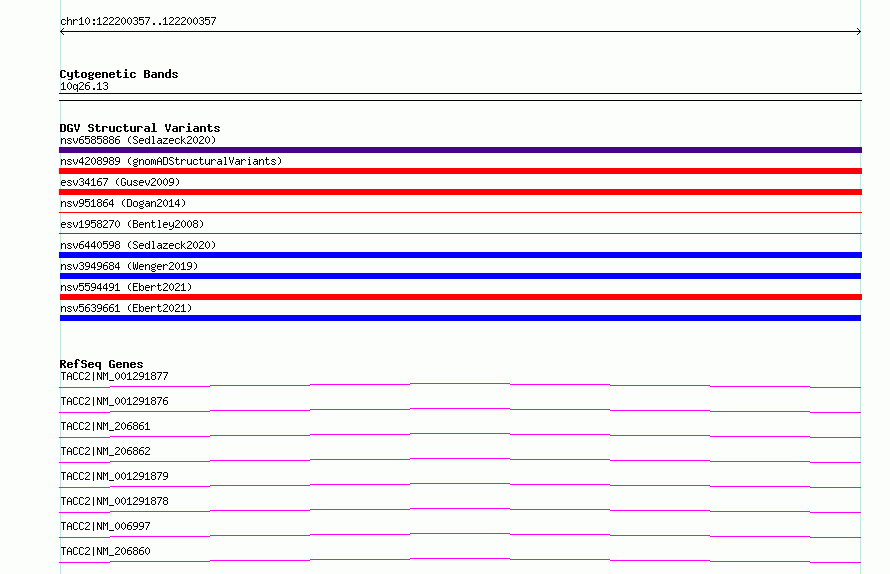This screenshot has height=574, width=890.
Task: Click the Cytogenetic Bands track title
Action: (119, 74)
